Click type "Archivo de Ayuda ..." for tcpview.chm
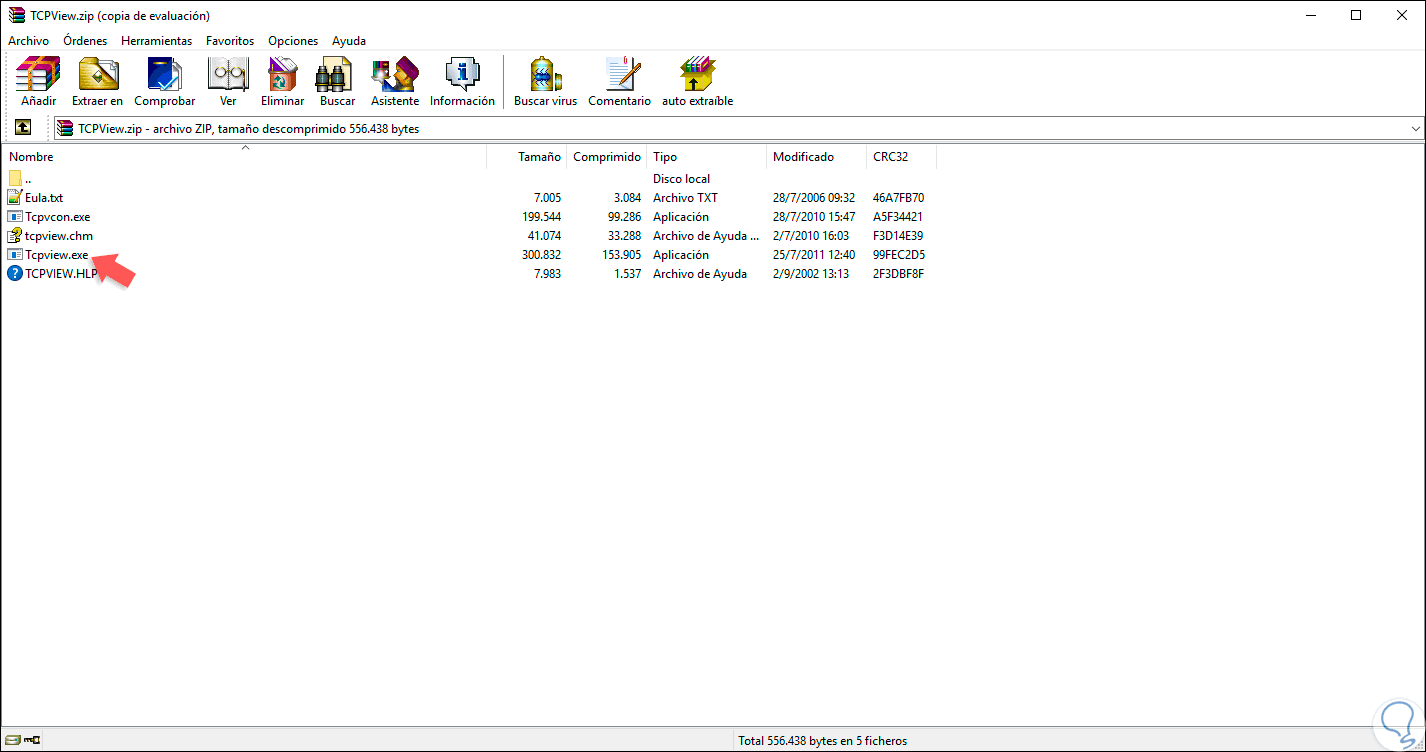This screenshot has height=752, width=1426. [x=706, y=236]
